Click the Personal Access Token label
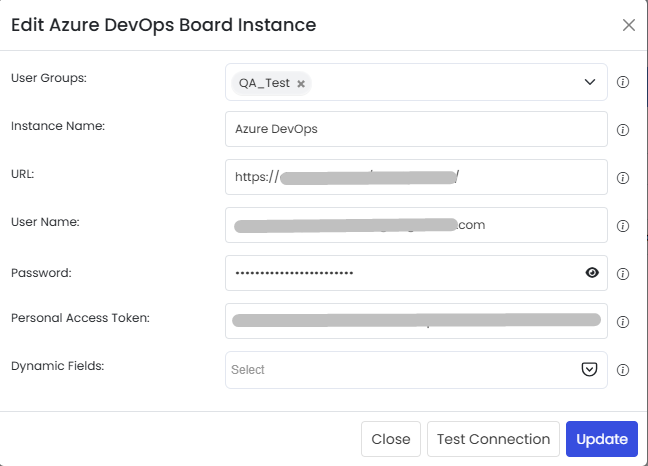This screenshot has width=648, height=466. tap(80, 318)
